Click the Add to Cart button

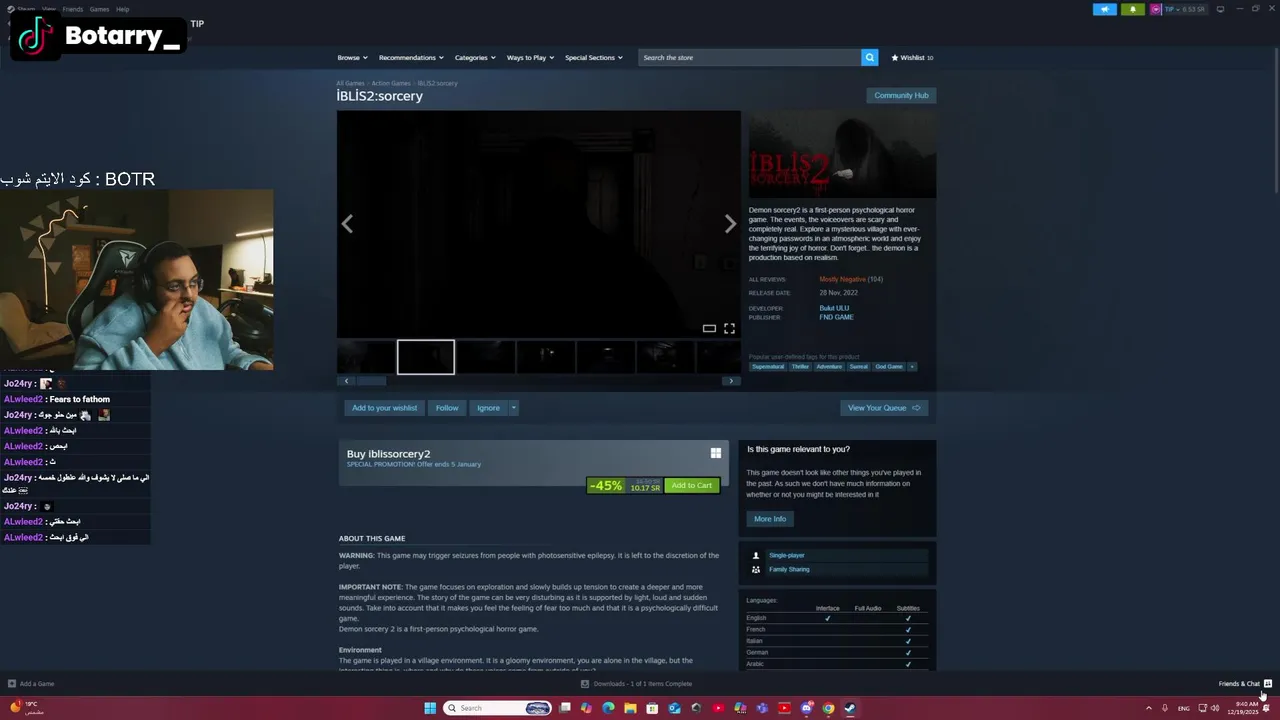692,485
